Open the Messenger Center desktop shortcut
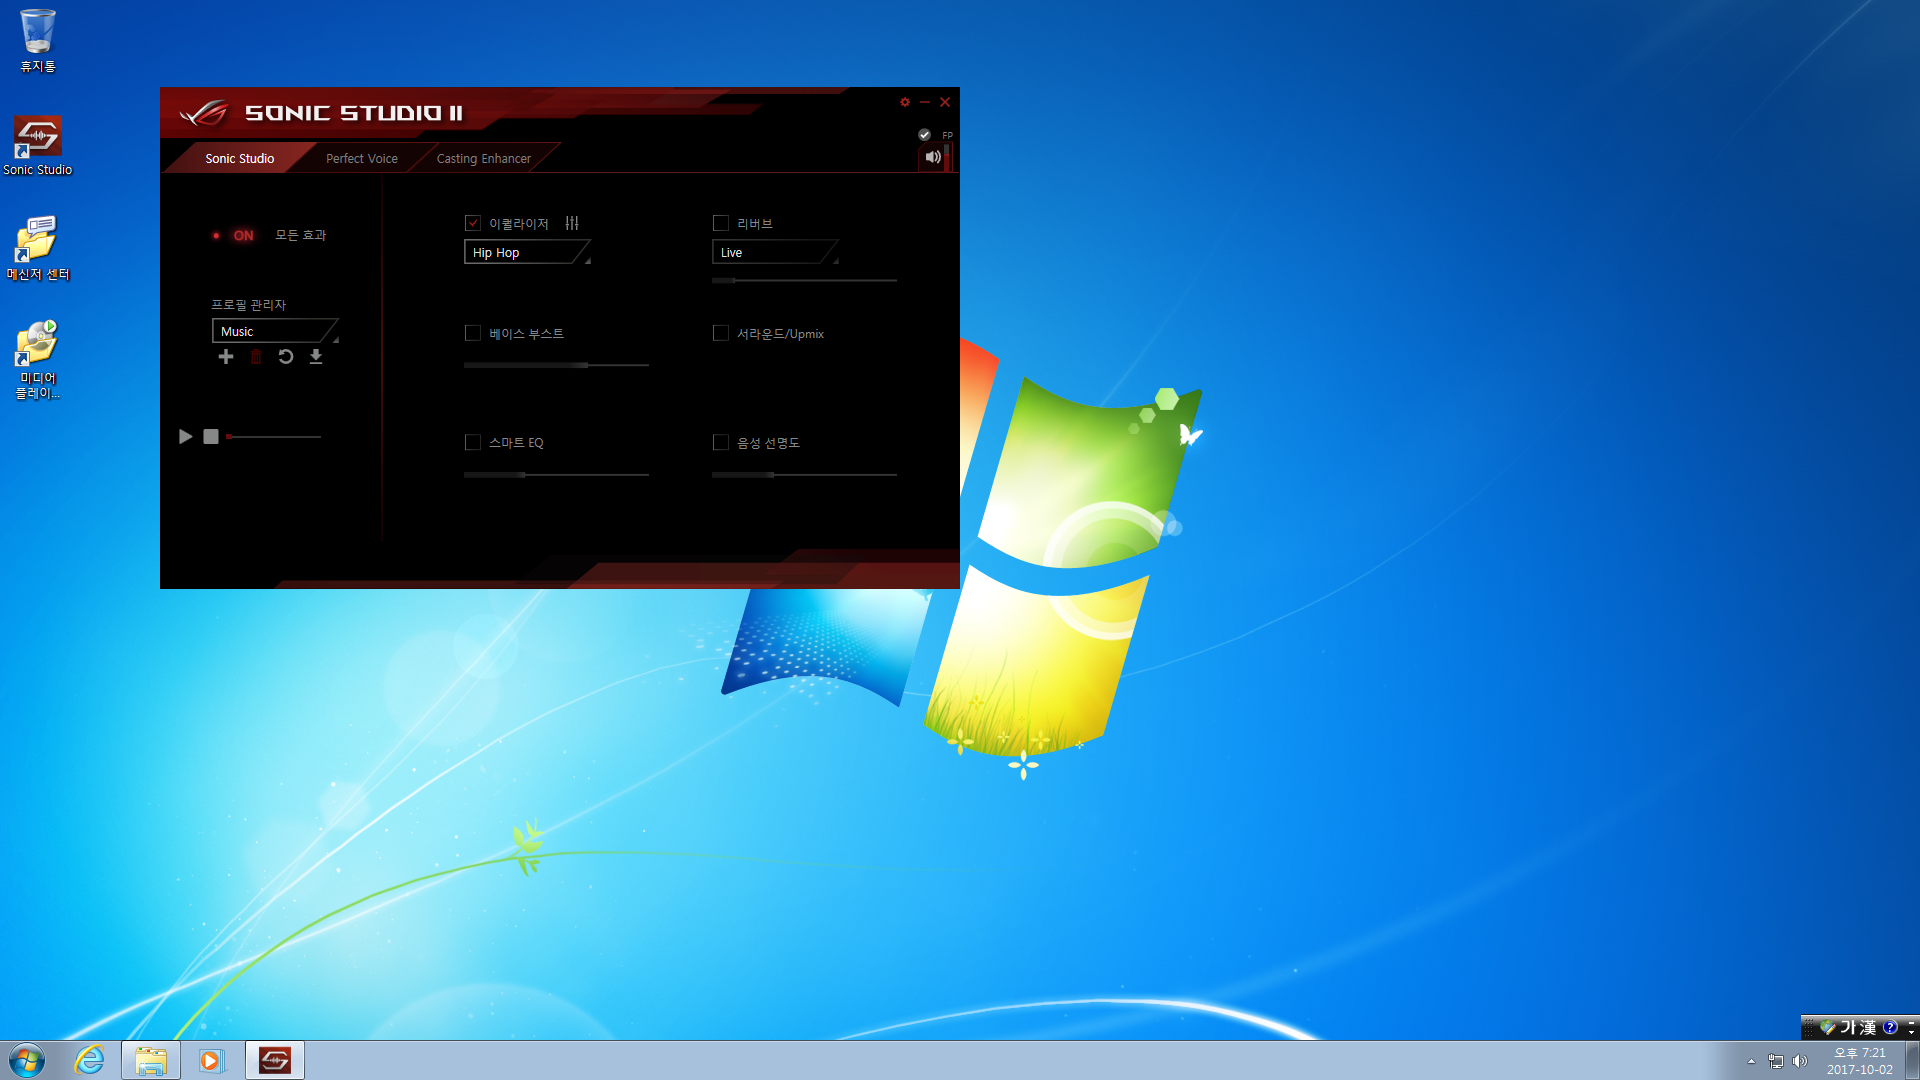1920x1080 pixels. [38, 248]
